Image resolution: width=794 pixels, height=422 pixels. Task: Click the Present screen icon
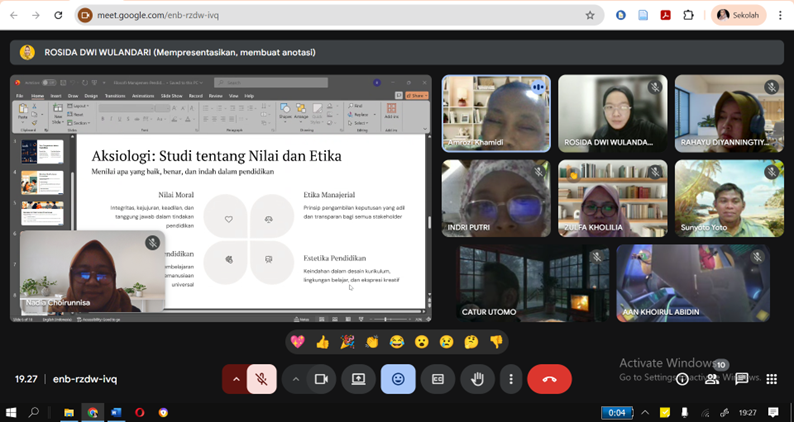pos(358,379)
